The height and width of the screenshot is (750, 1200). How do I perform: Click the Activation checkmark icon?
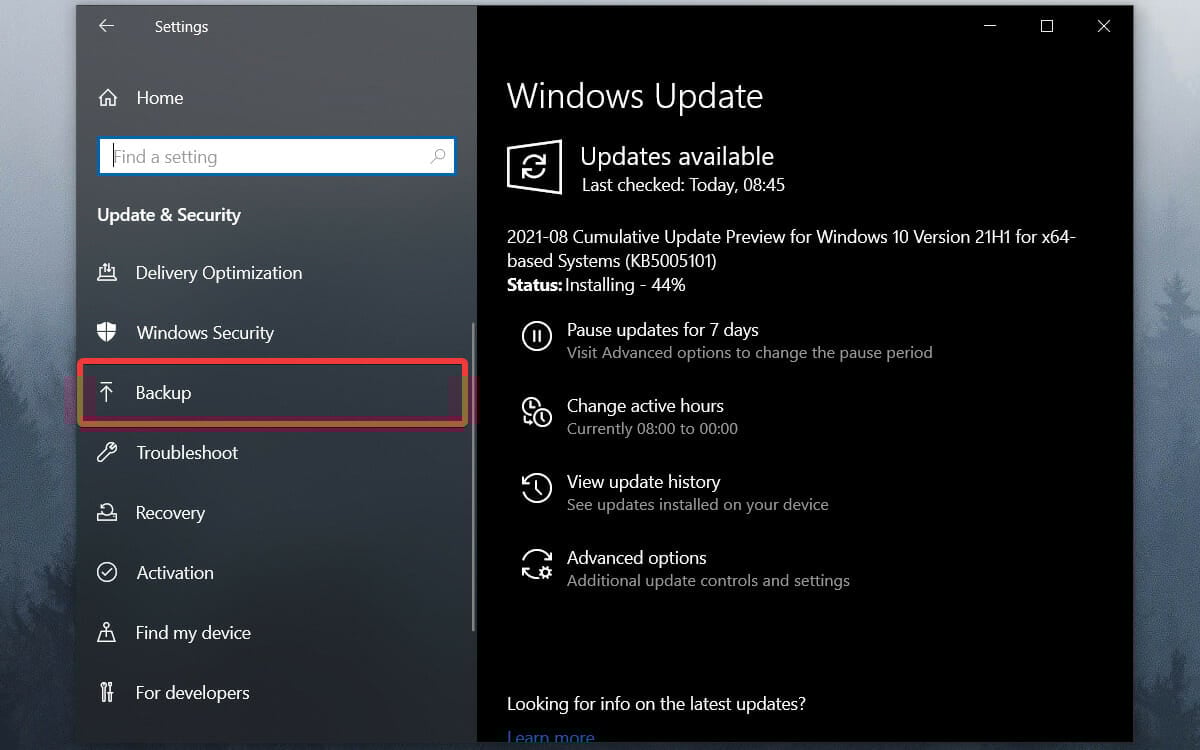(x=107, y=573)
